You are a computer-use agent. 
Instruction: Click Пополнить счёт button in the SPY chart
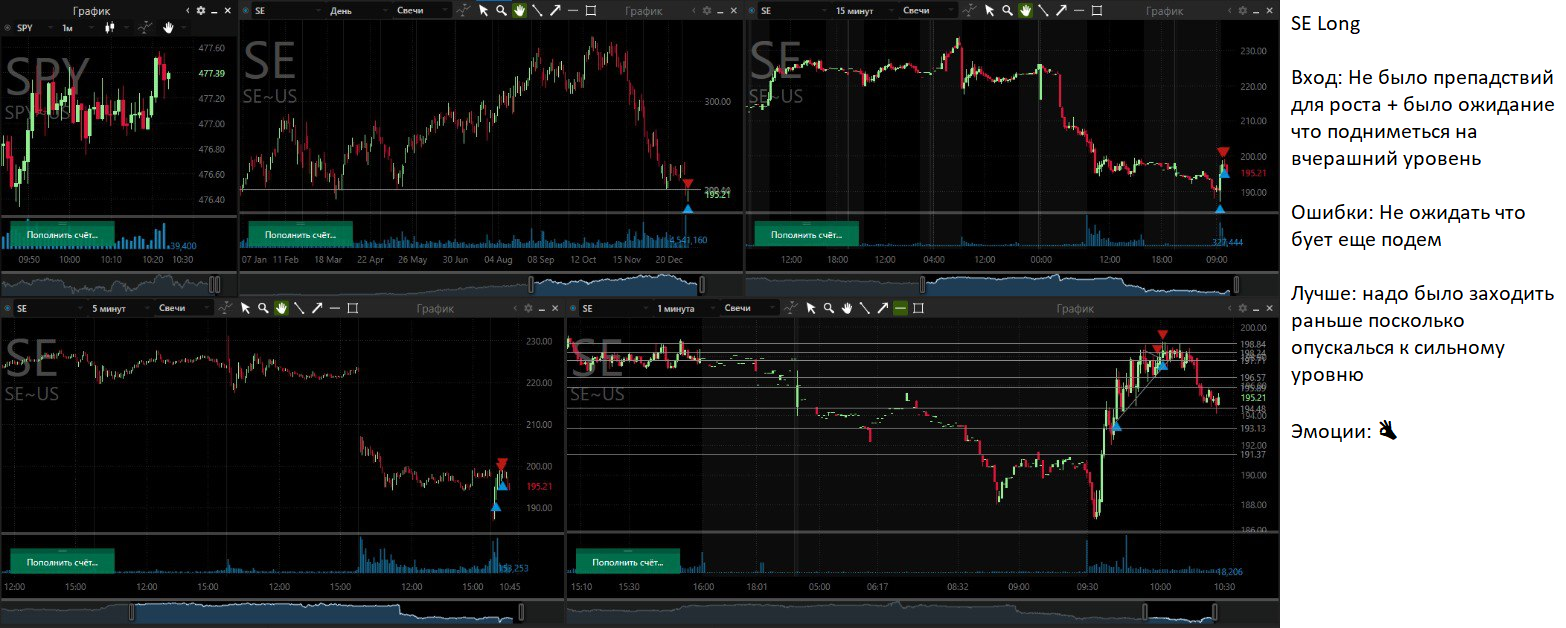coord(61,234)
